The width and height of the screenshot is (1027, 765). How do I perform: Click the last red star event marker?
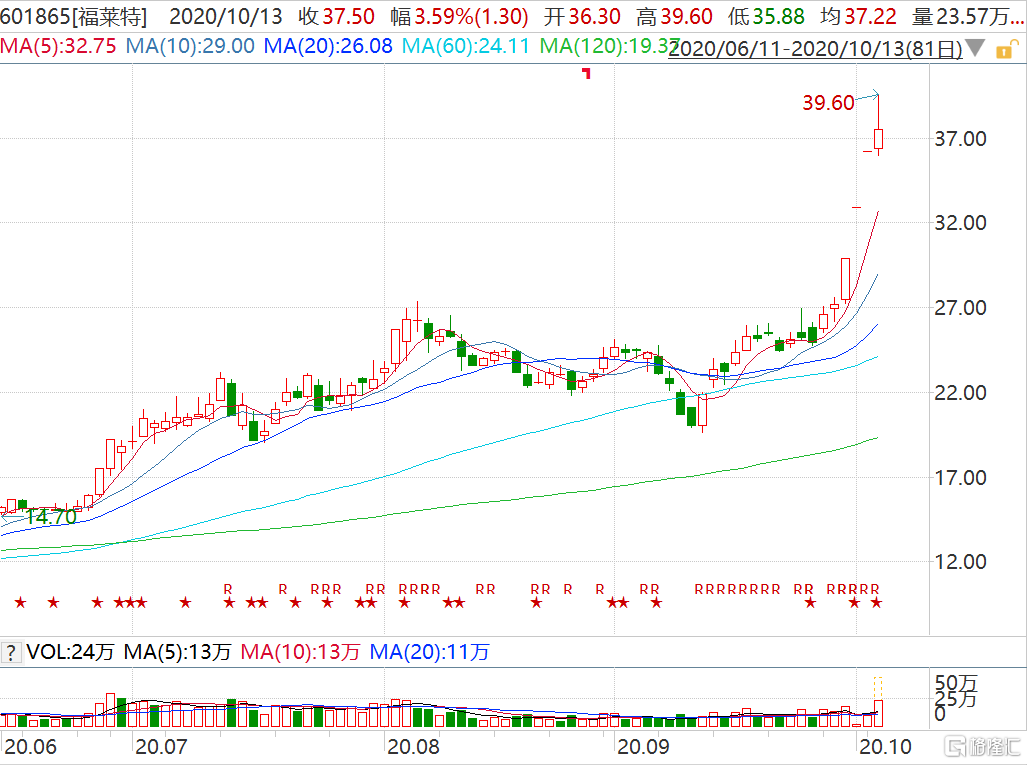(876, 602)
